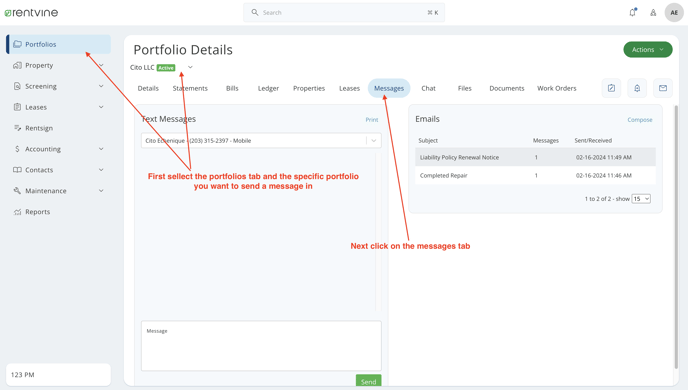Screen dimensions: 688x390
Task: Click the Contacts book icon
Action: (17, 170)
